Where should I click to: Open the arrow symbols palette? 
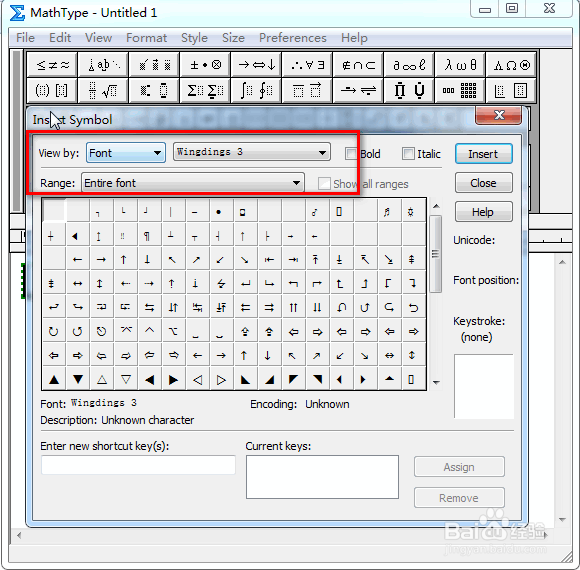[256, 65]
